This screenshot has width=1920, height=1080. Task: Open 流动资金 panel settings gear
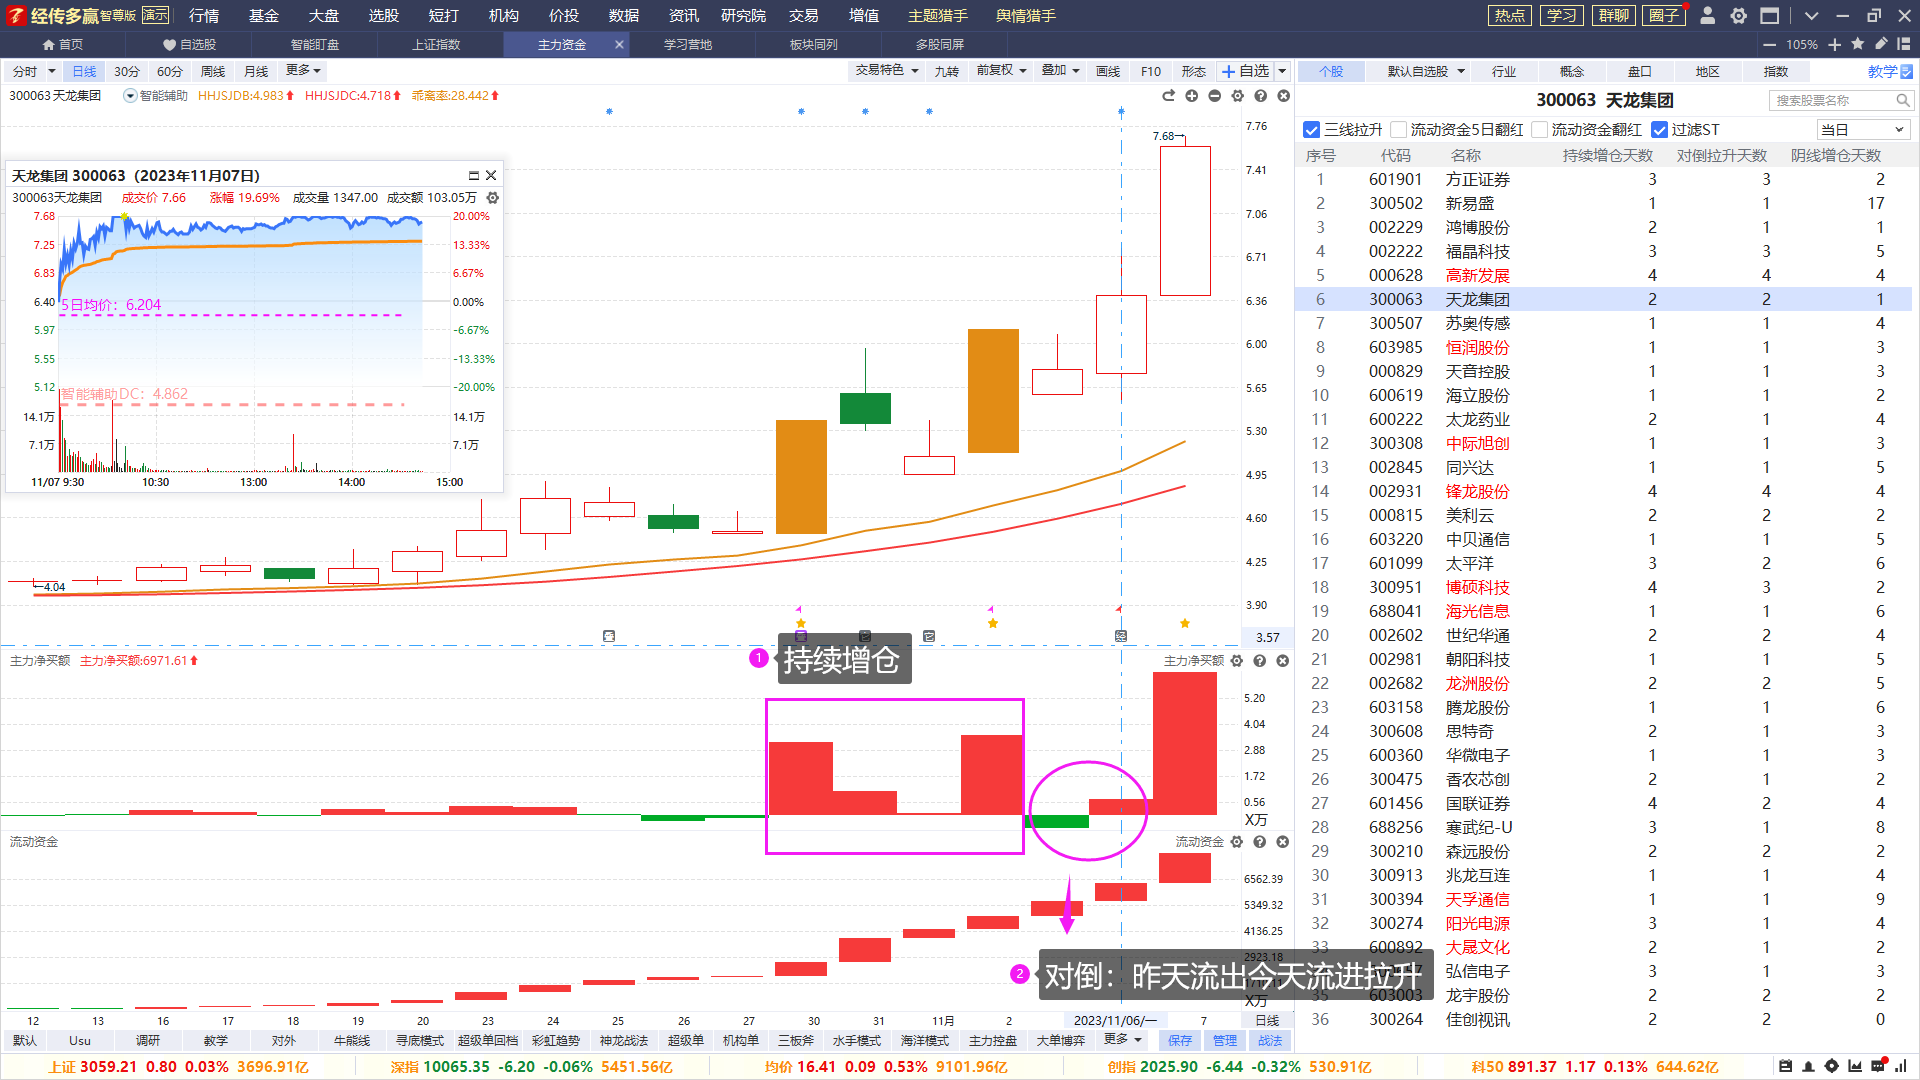(1237, 842)
